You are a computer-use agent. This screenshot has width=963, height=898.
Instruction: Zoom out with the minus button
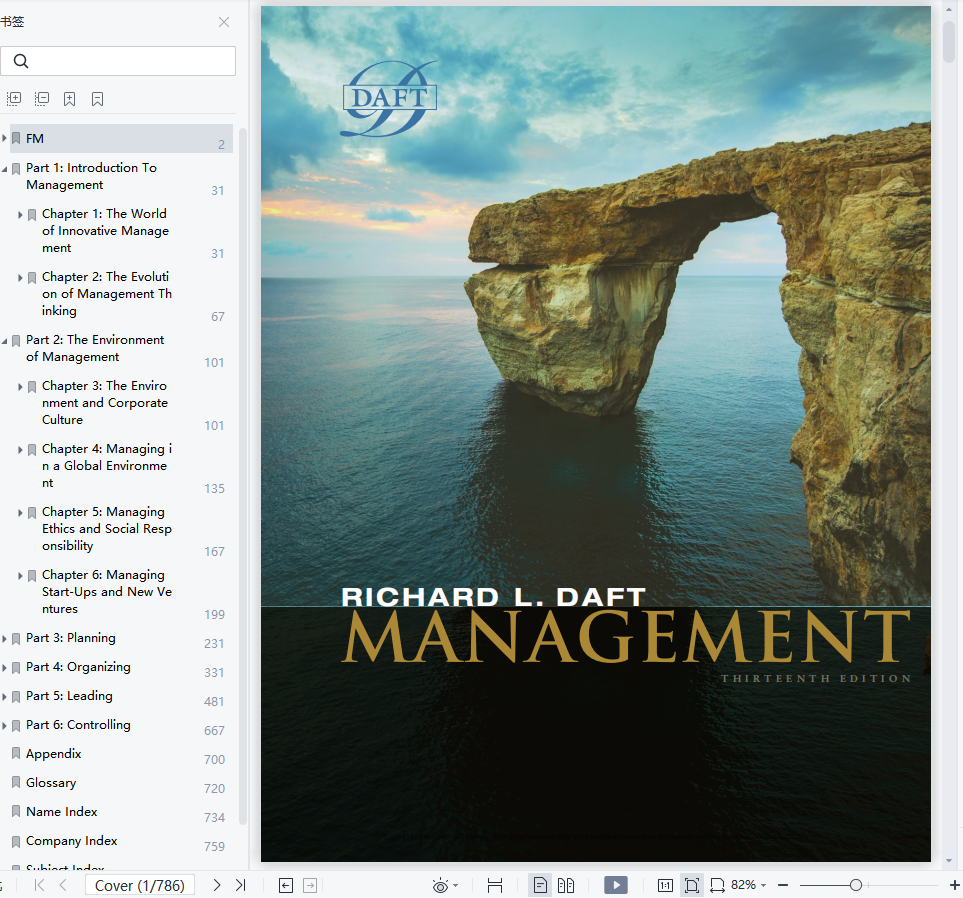[782, 885]
